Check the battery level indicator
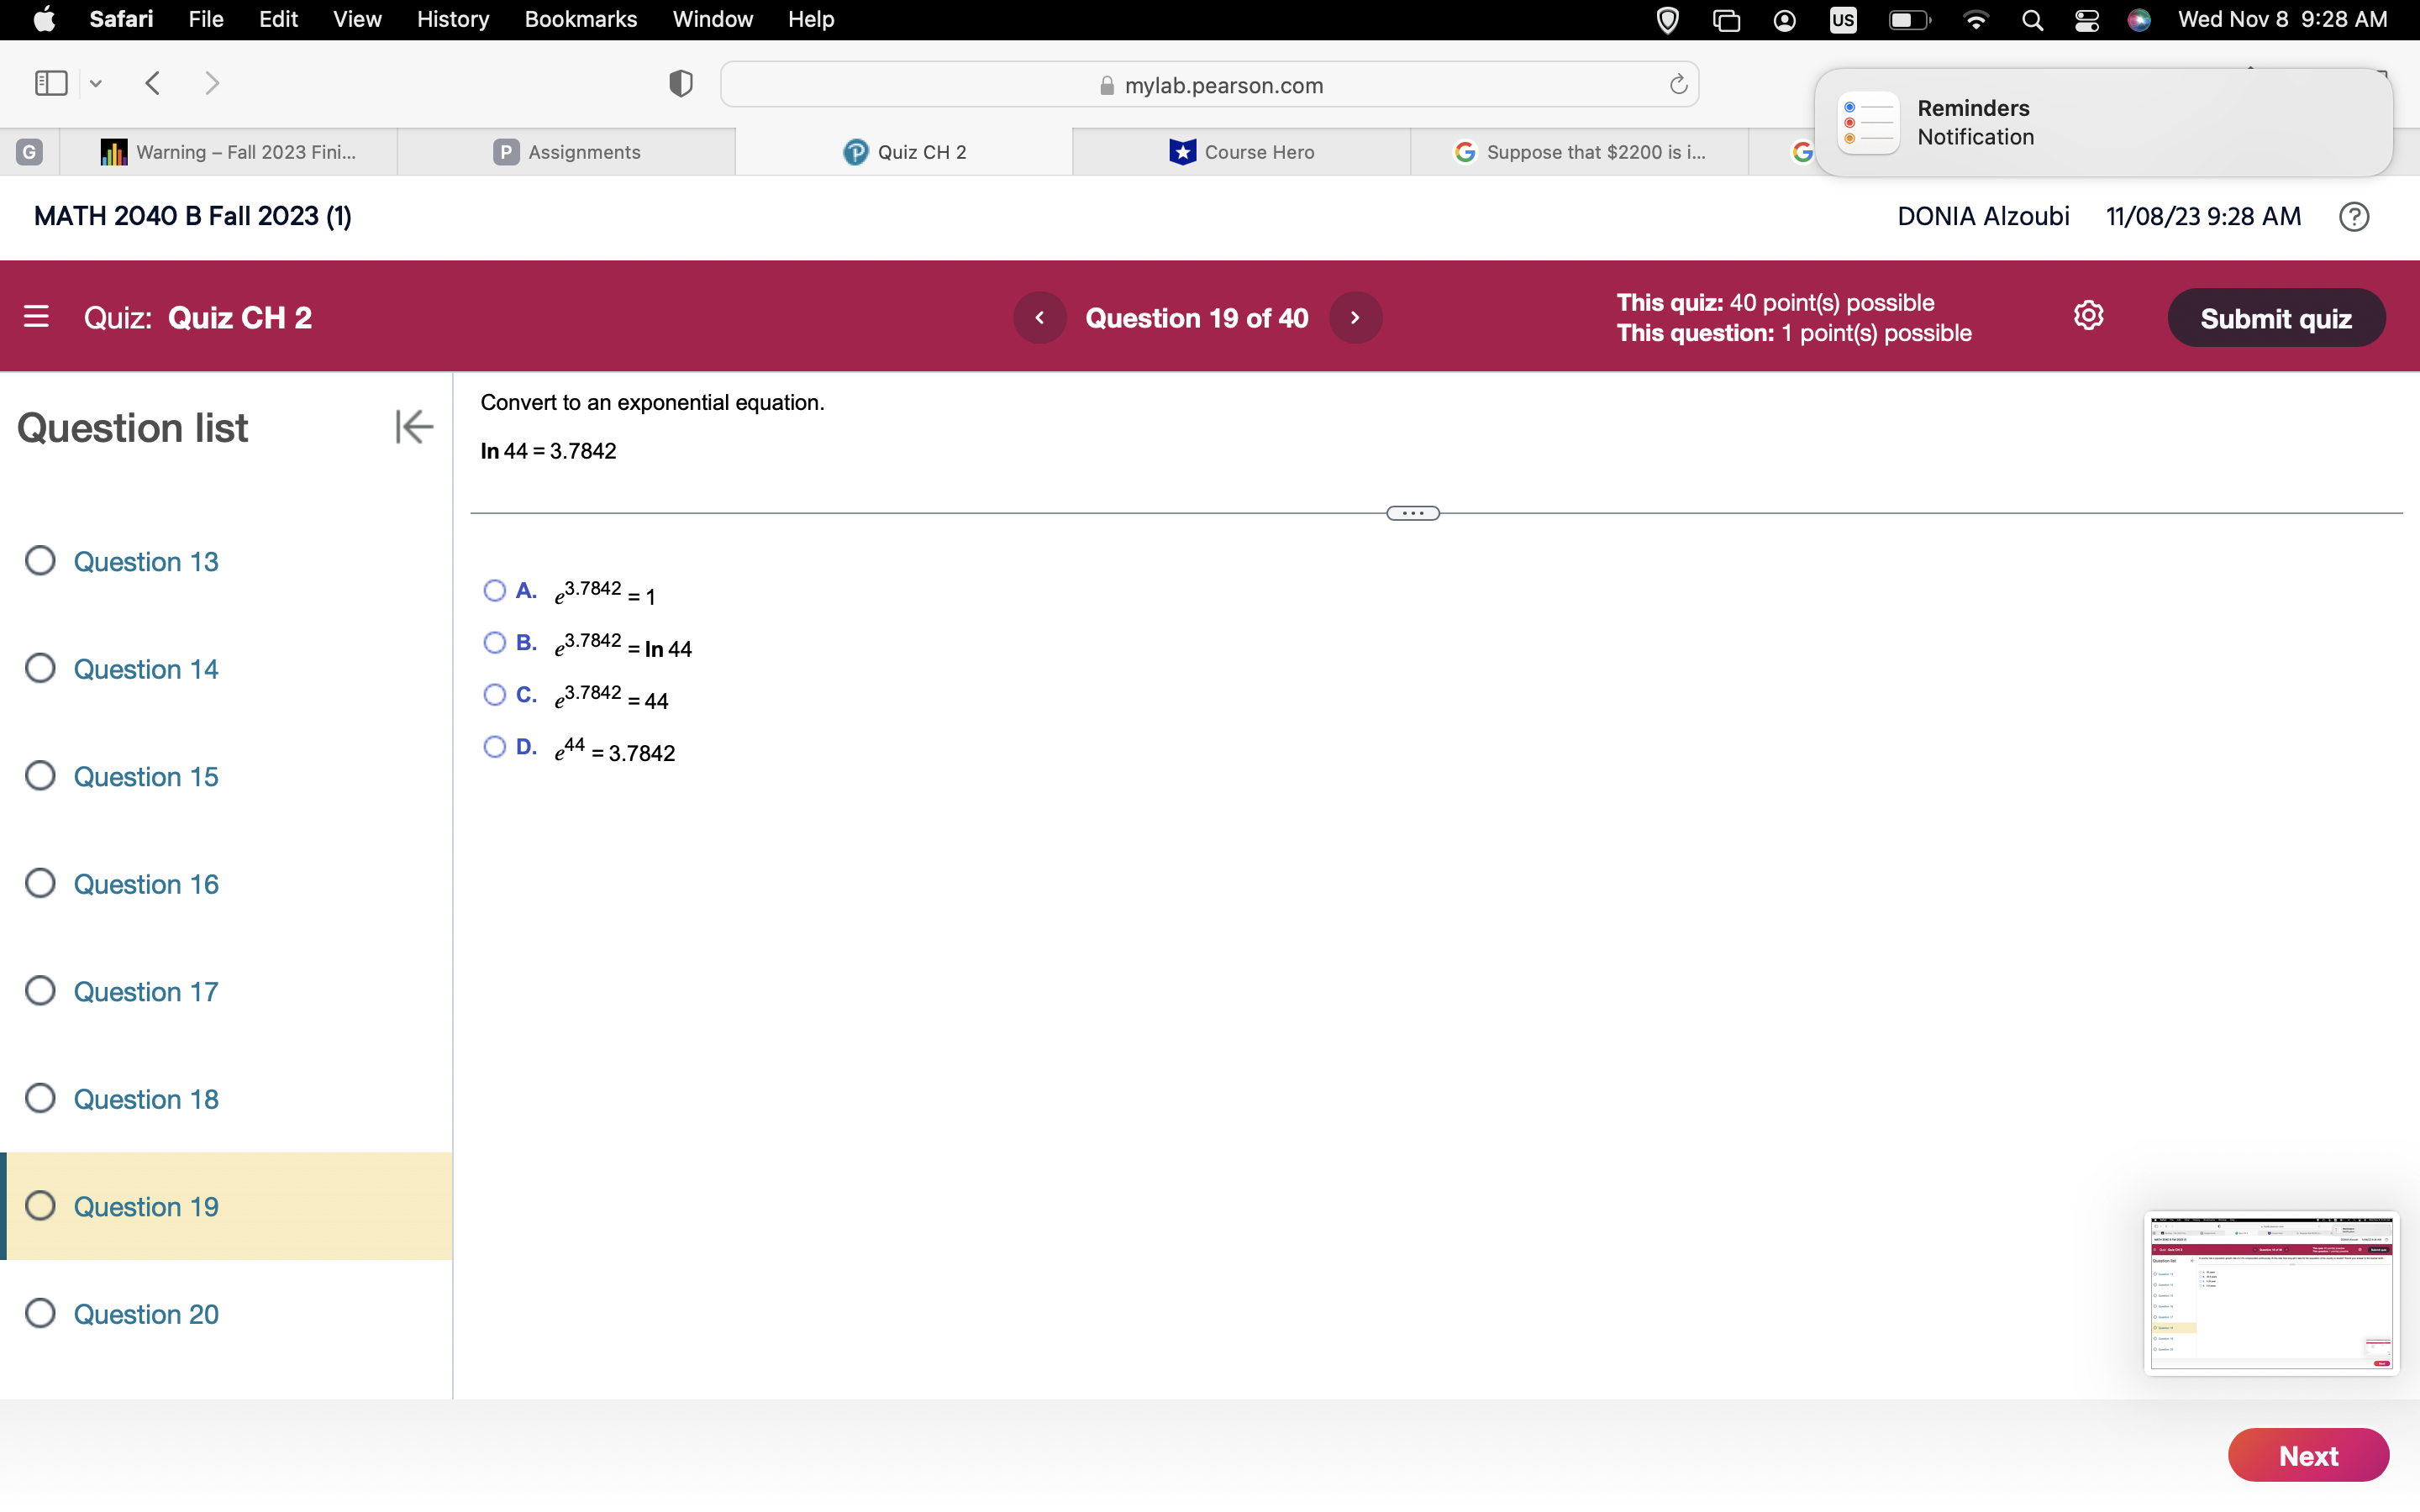This screenshot has width=2420, height=1512. coord(1908,19)
